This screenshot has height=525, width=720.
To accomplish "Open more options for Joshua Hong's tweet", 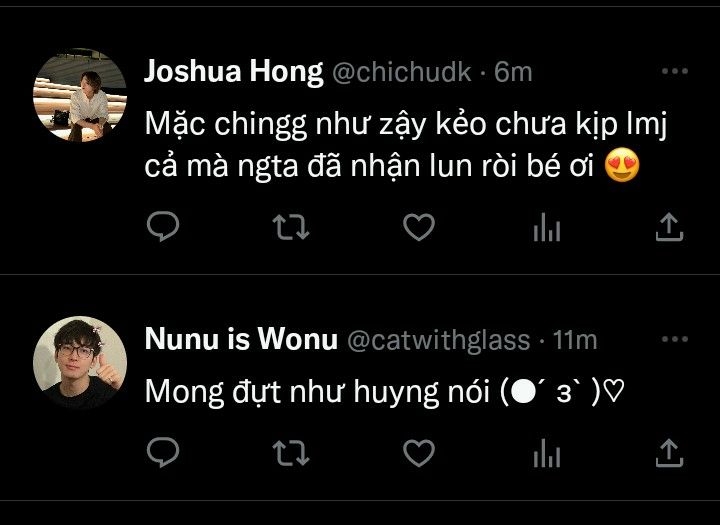I will click(x=675, y=71).
